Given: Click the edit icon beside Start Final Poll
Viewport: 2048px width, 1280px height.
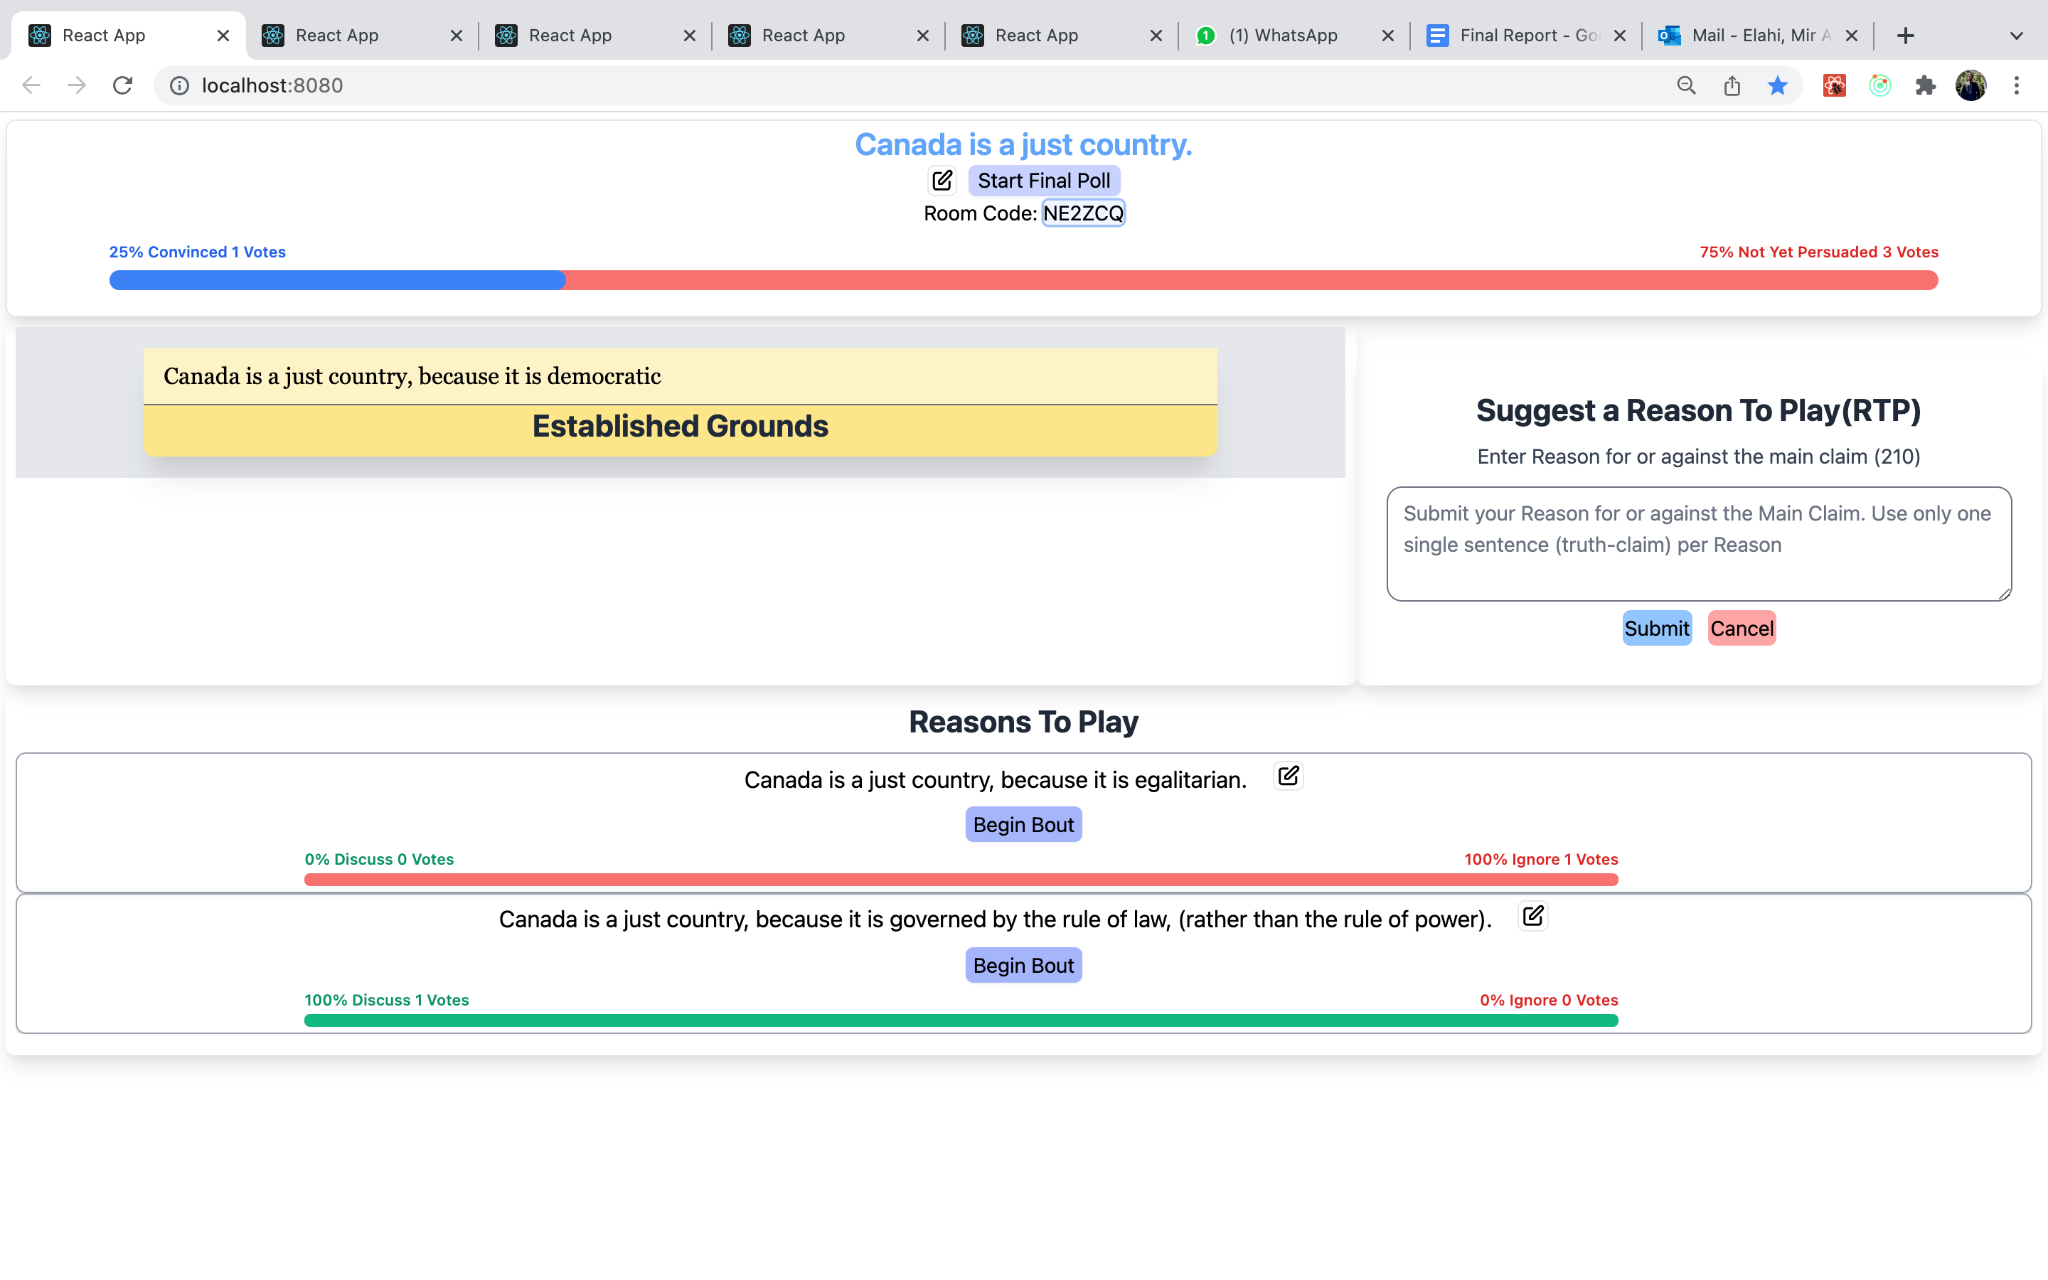Looking at the screenshot, I should (941, 180).
